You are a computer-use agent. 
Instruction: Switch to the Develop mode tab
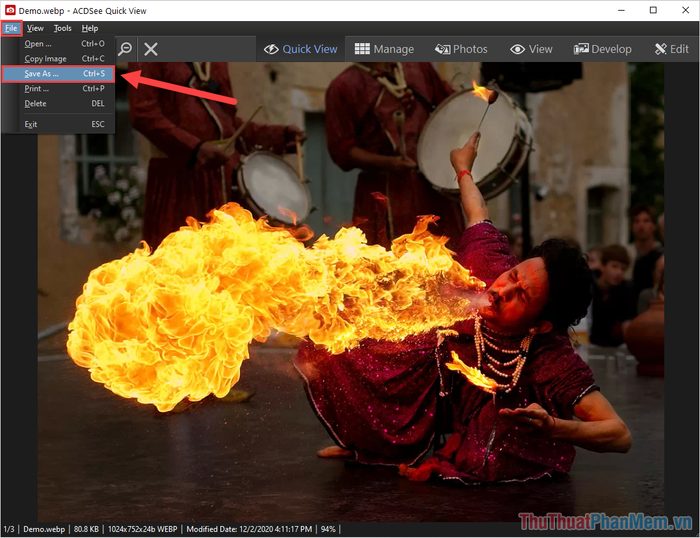(603, 49)
